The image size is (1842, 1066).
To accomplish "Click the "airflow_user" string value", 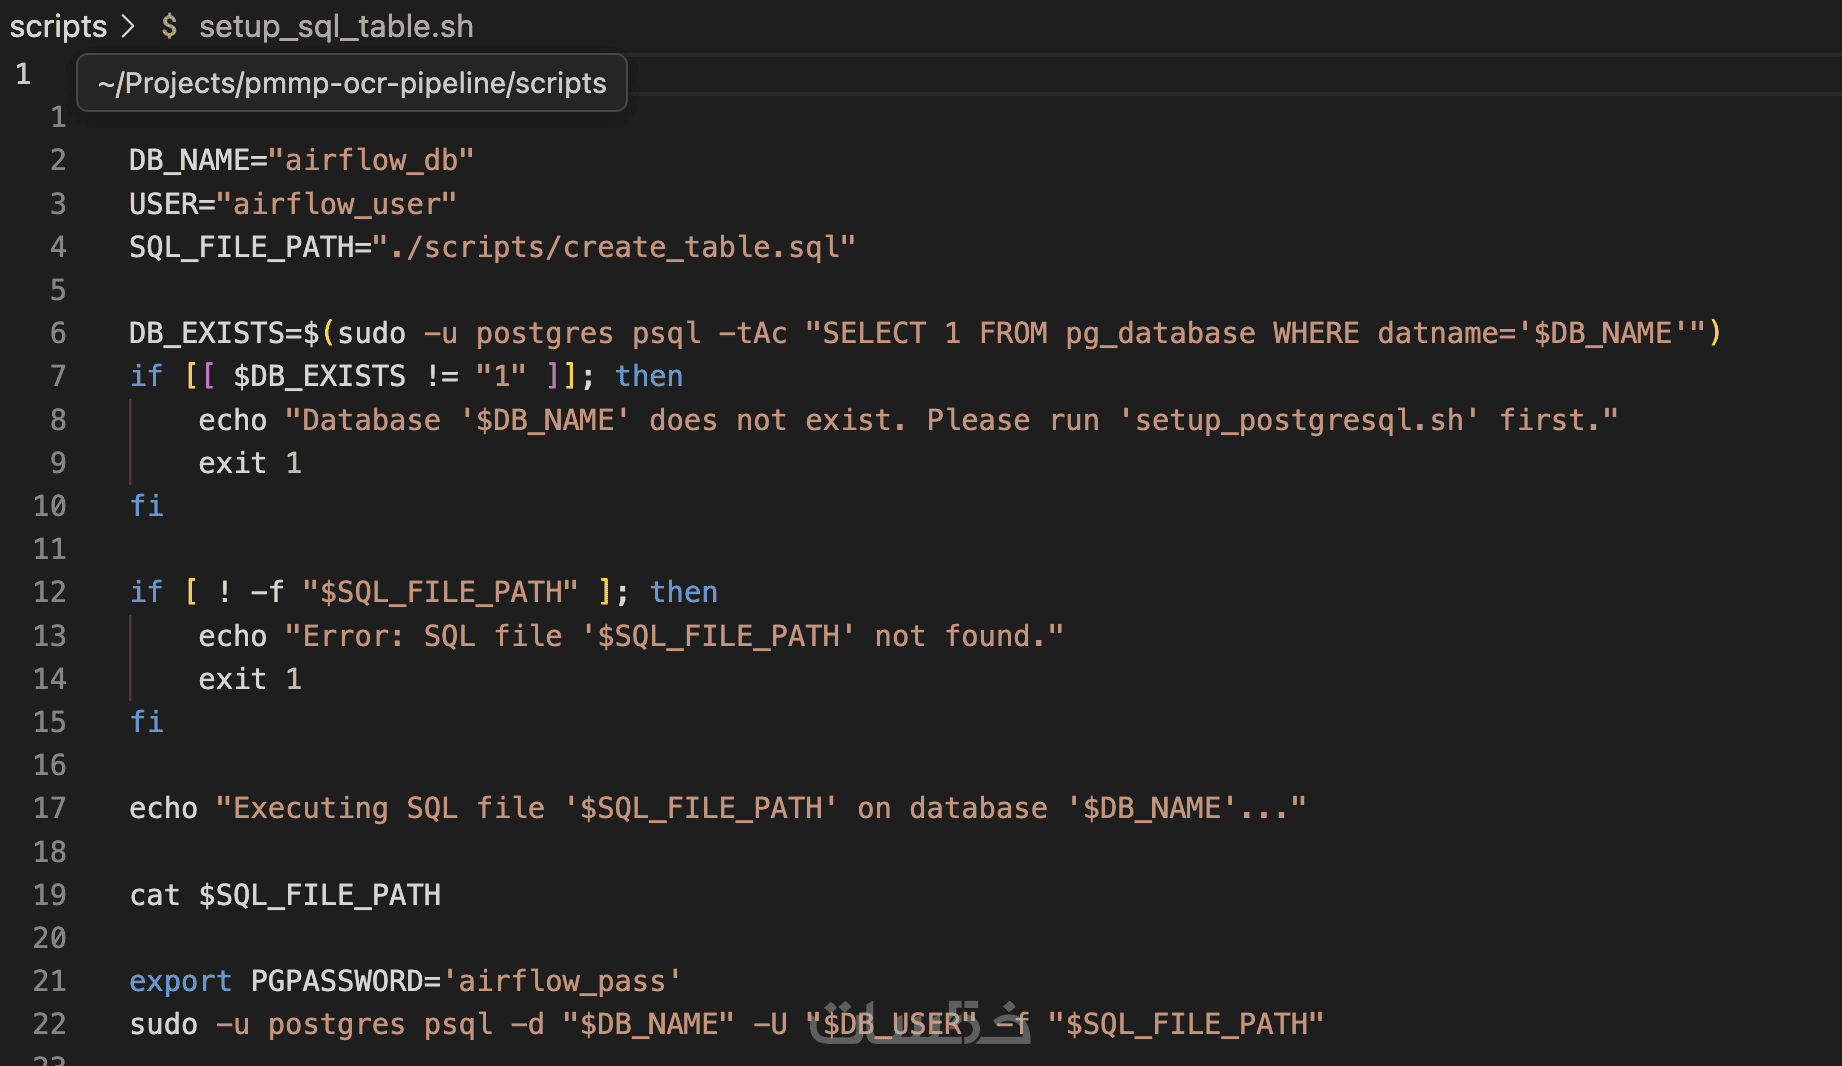I will [336, 204].
